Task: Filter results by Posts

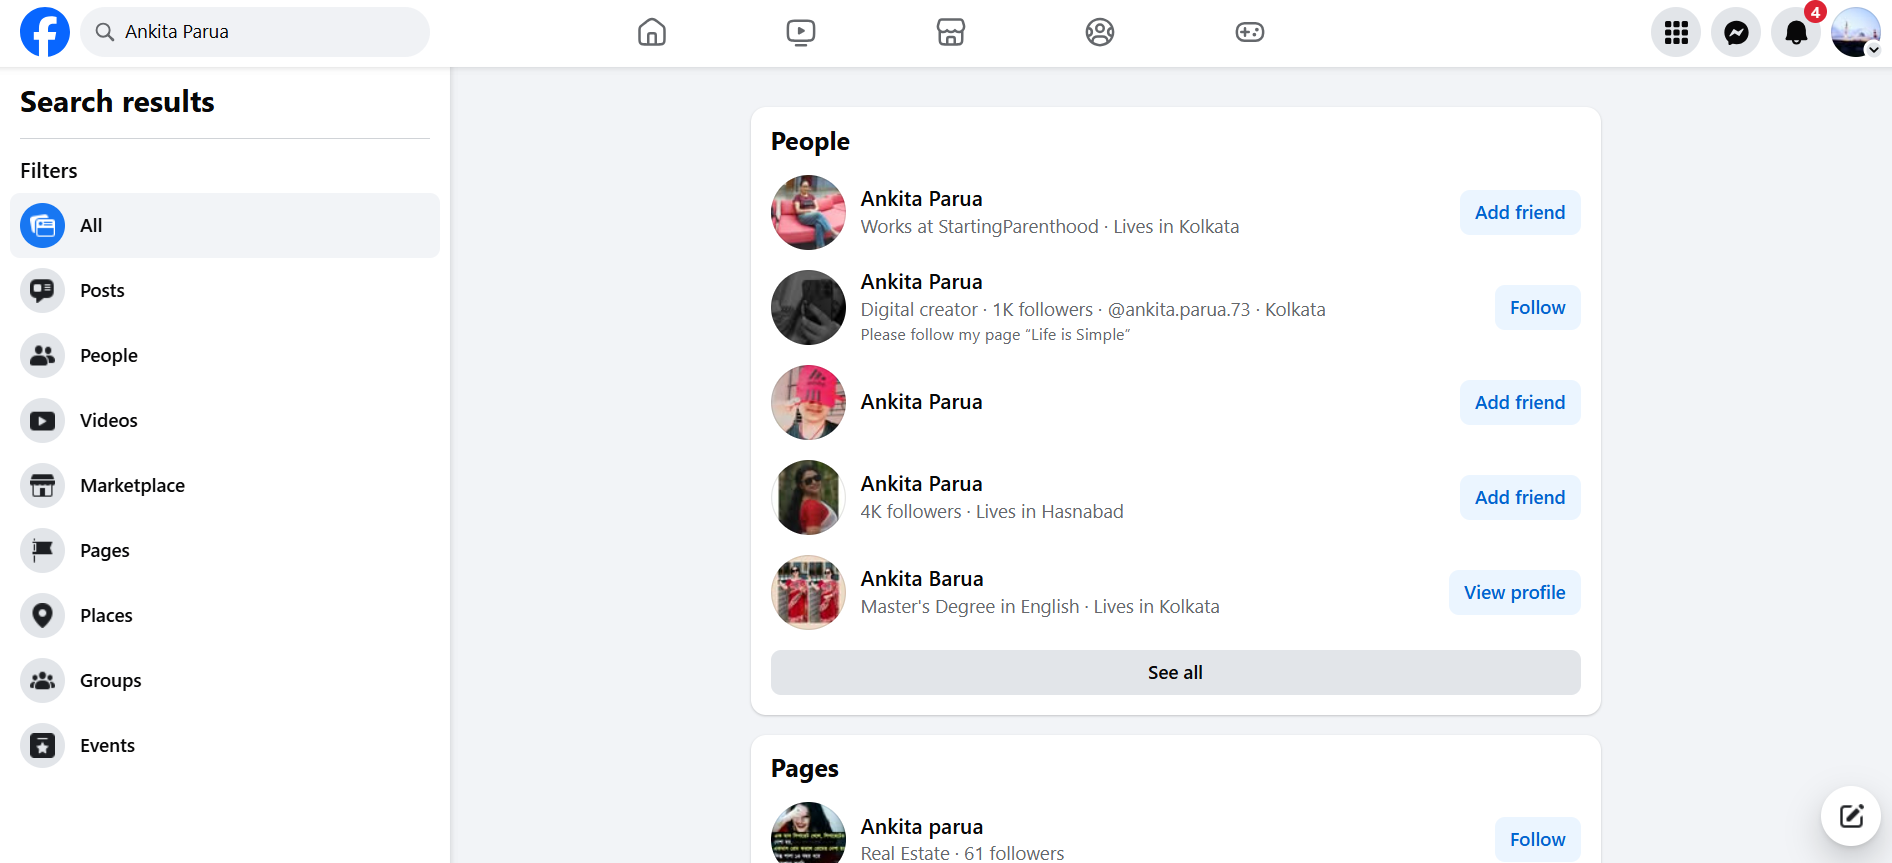Action: pos(225,291)
